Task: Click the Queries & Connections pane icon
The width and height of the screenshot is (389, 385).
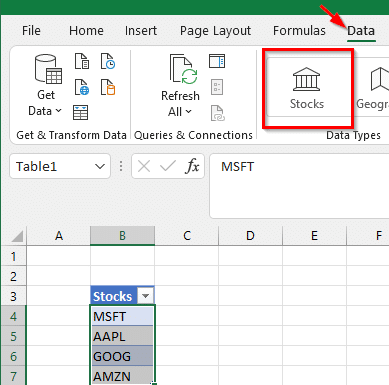Action: click(x=217, y=61)
